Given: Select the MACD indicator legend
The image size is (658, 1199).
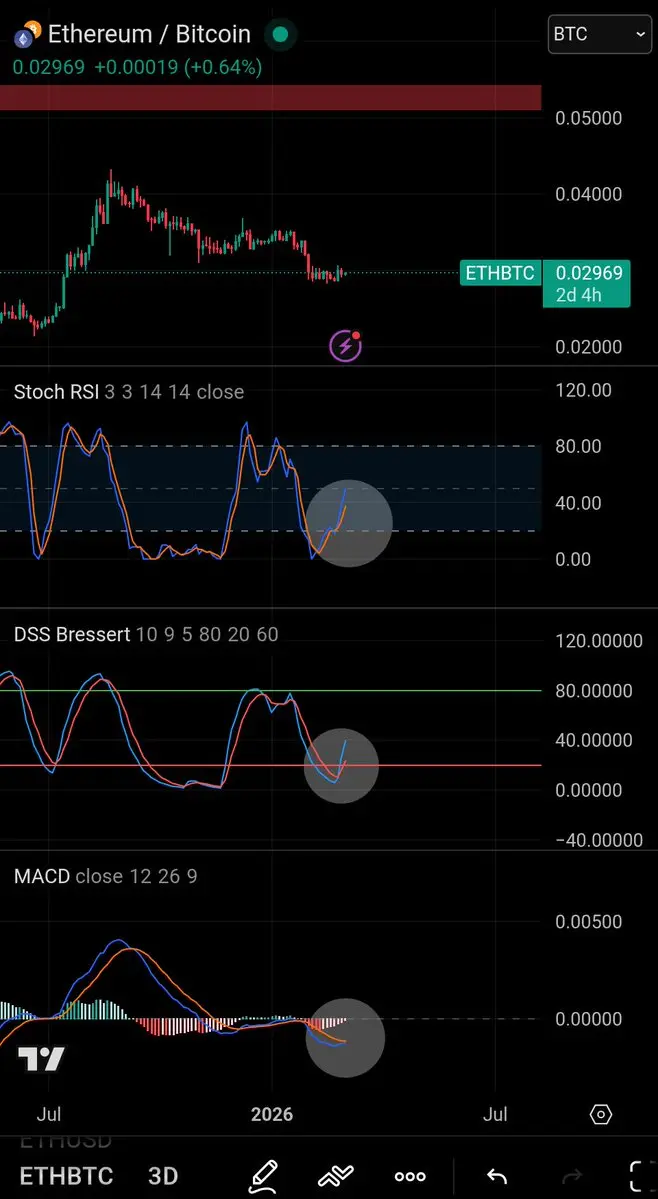Looking at the screenshot, I should pyautogui.click(x=105, y=876).
